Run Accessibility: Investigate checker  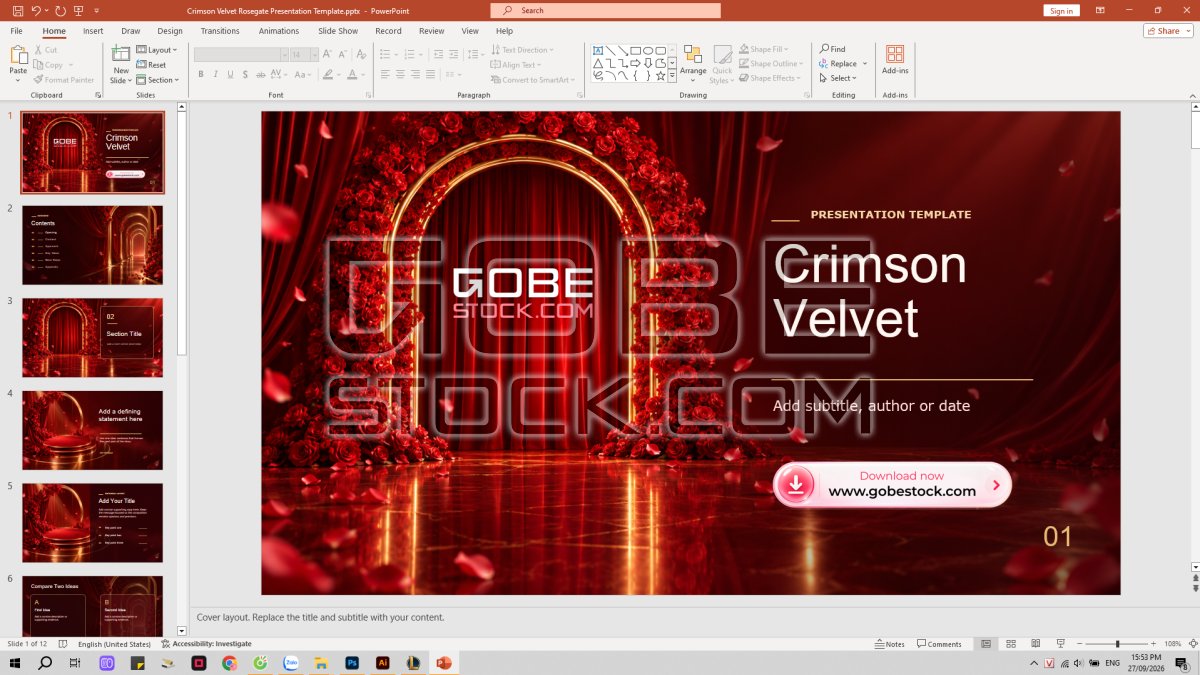tap(206, 644)
